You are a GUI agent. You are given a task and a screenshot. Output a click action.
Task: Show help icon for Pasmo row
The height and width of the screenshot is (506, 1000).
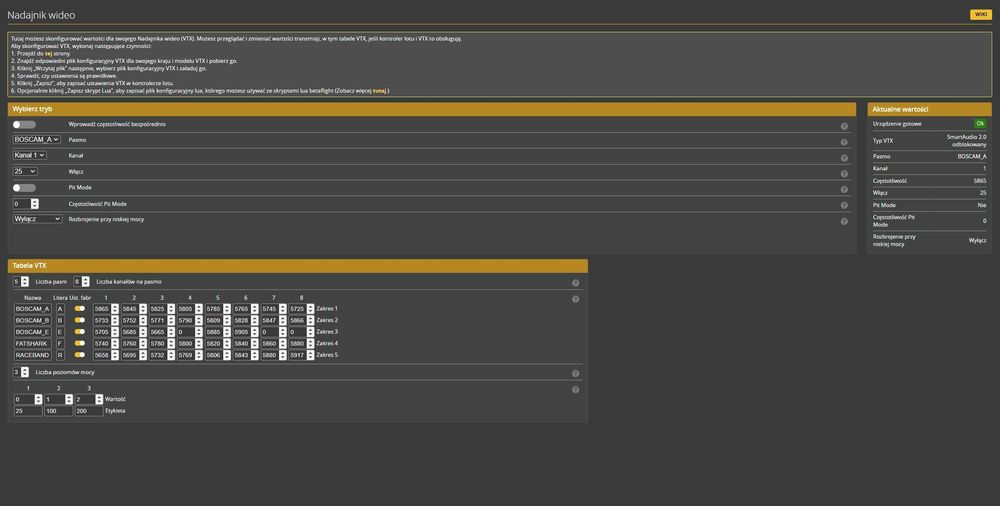(x=844, y=142)
